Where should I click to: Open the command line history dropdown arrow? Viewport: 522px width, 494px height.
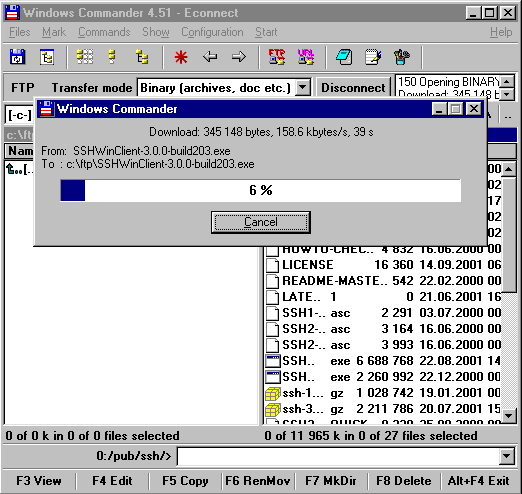click(506, 456)
